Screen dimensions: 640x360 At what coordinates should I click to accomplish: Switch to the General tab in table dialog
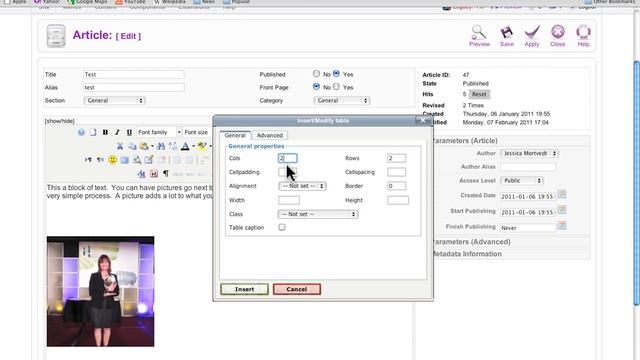235,136
